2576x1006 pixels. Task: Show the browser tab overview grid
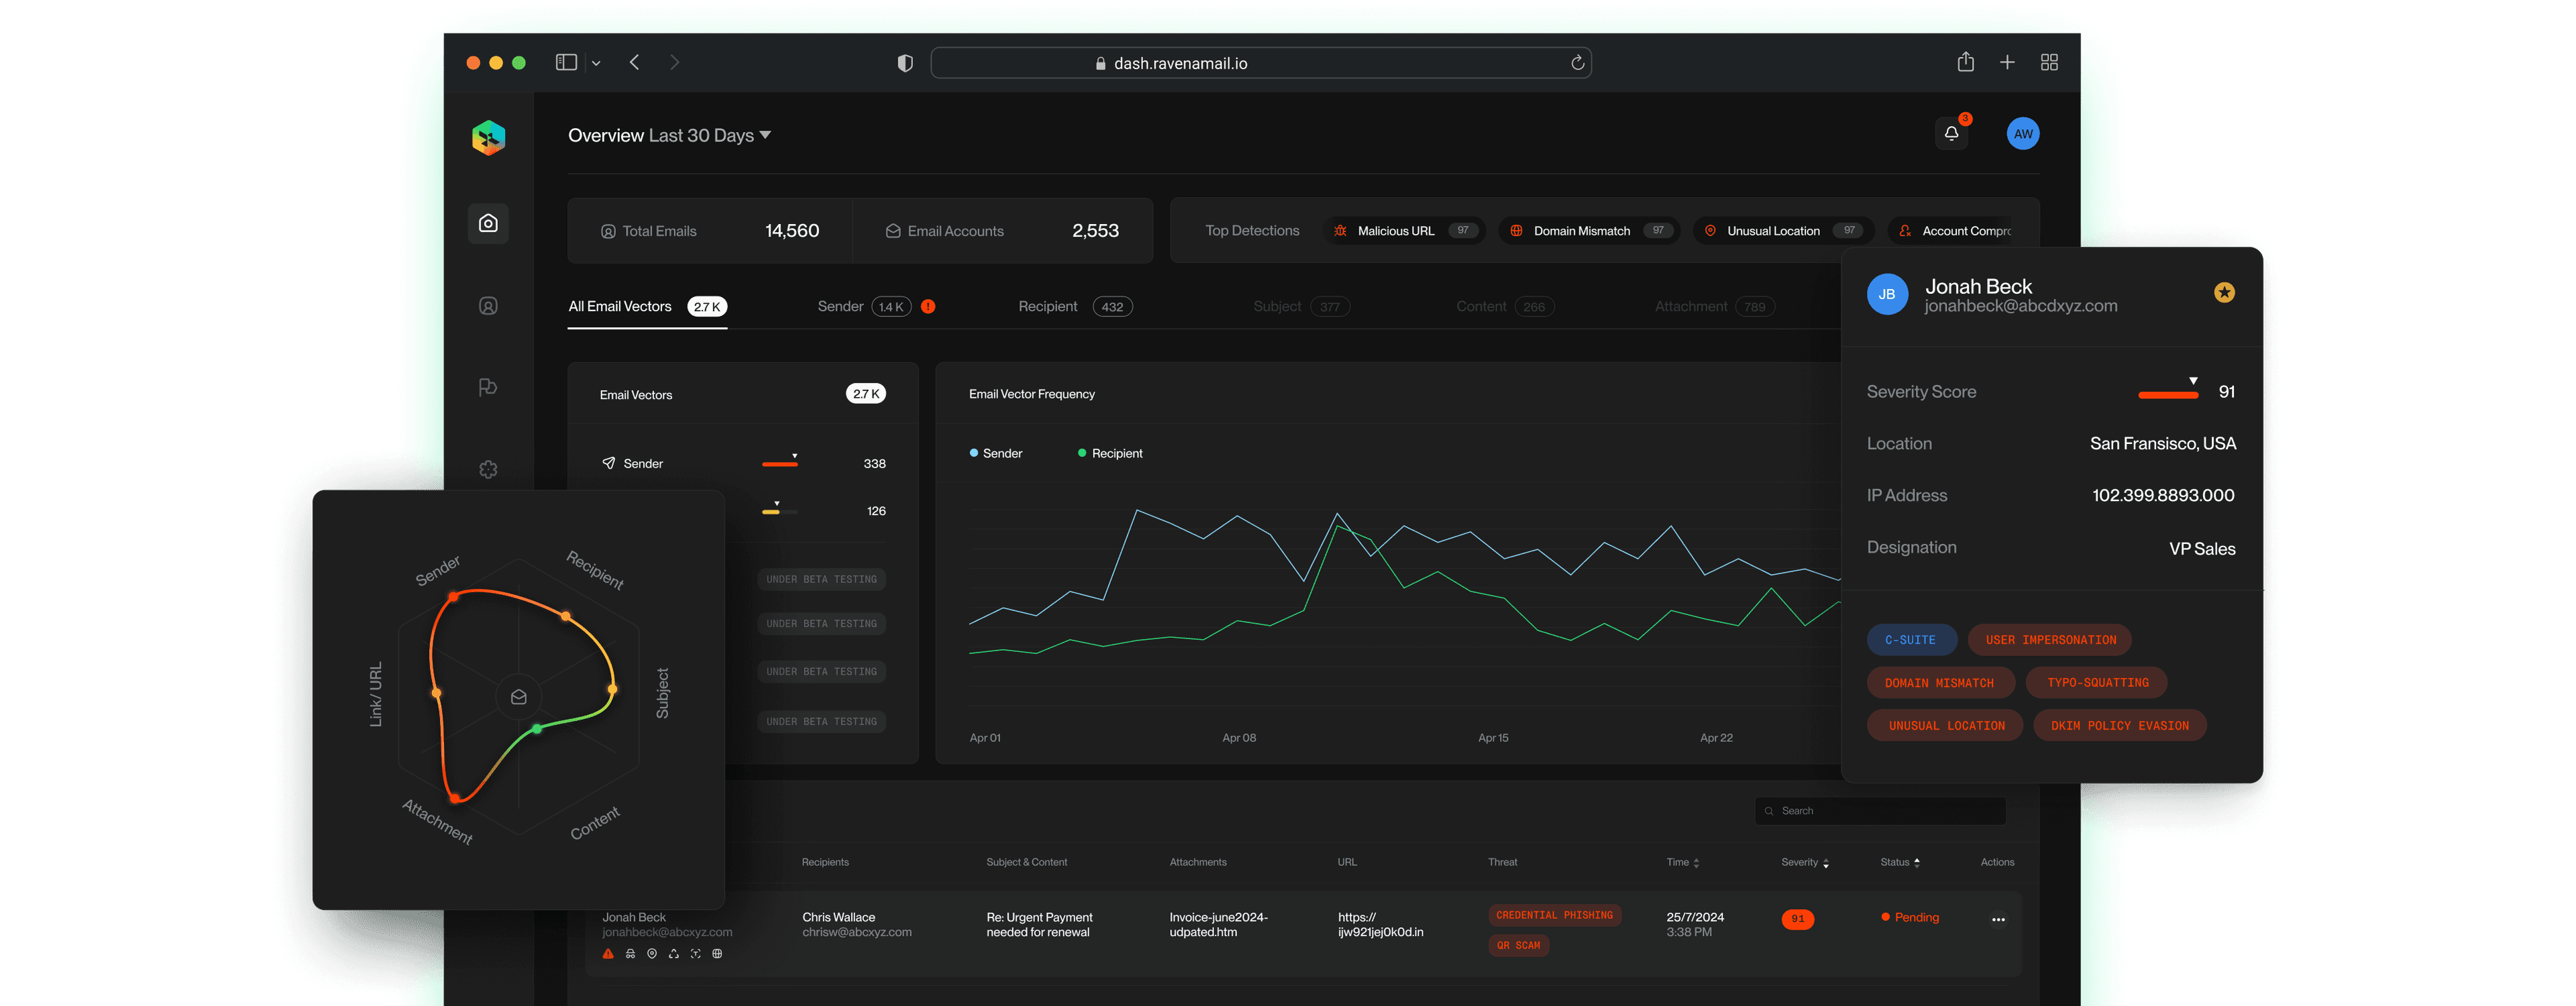coord(2049,62)
